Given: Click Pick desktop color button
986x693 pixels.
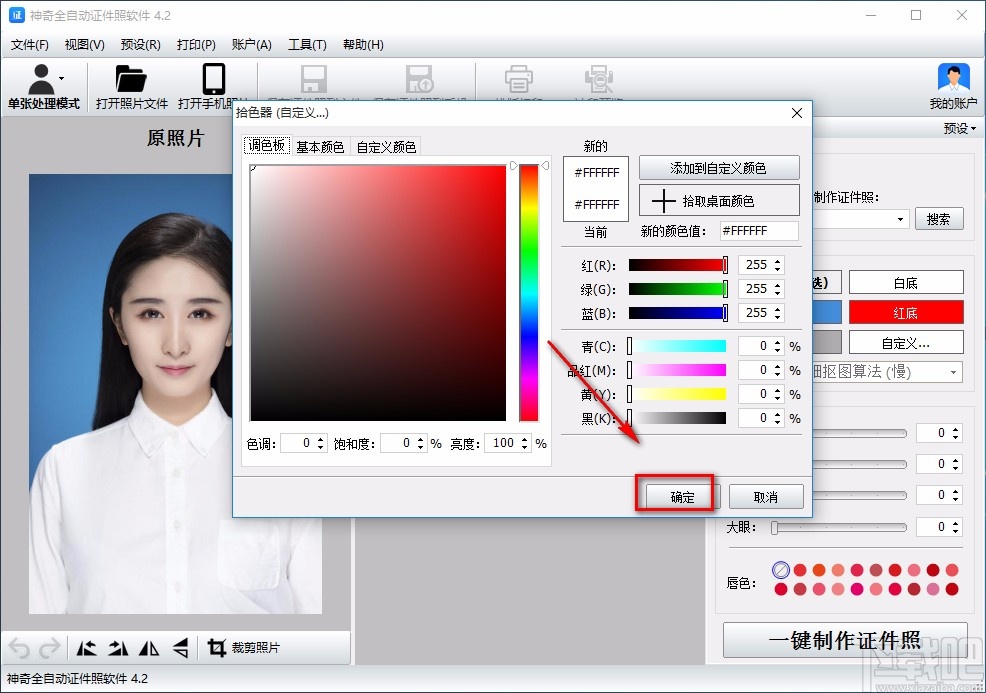Looking at the screenshot, I should click(x=719, y=201).
